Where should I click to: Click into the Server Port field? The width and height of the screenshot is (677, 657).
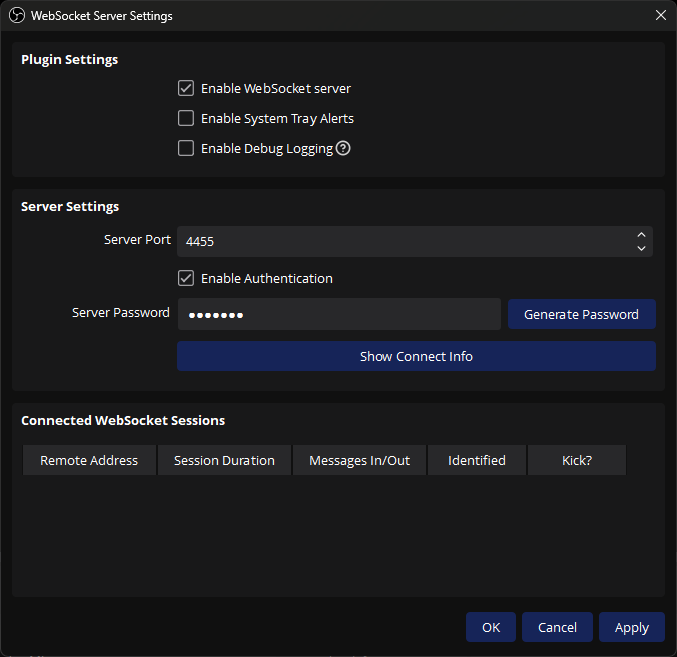point(400,241)
